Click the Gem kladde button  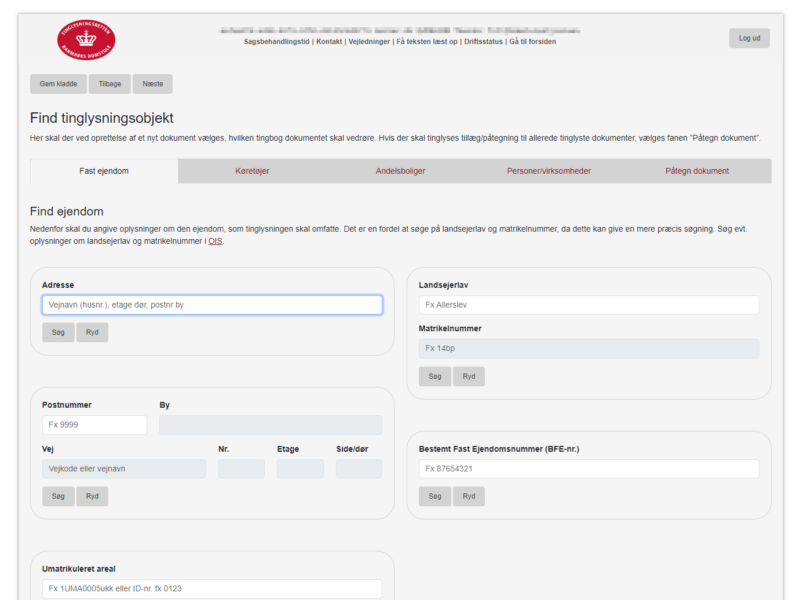pos(58,84)
